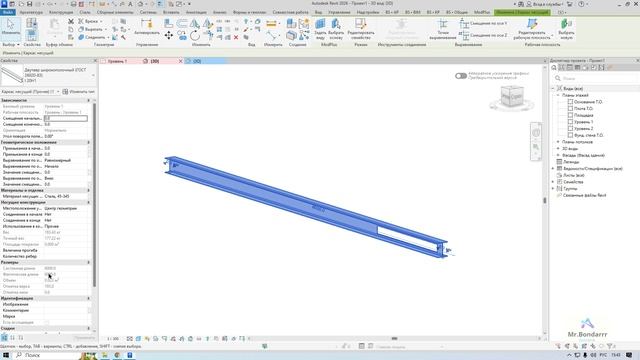Close the middle (3D) view tab
The image size is (640, 360).
coord(180,61)
